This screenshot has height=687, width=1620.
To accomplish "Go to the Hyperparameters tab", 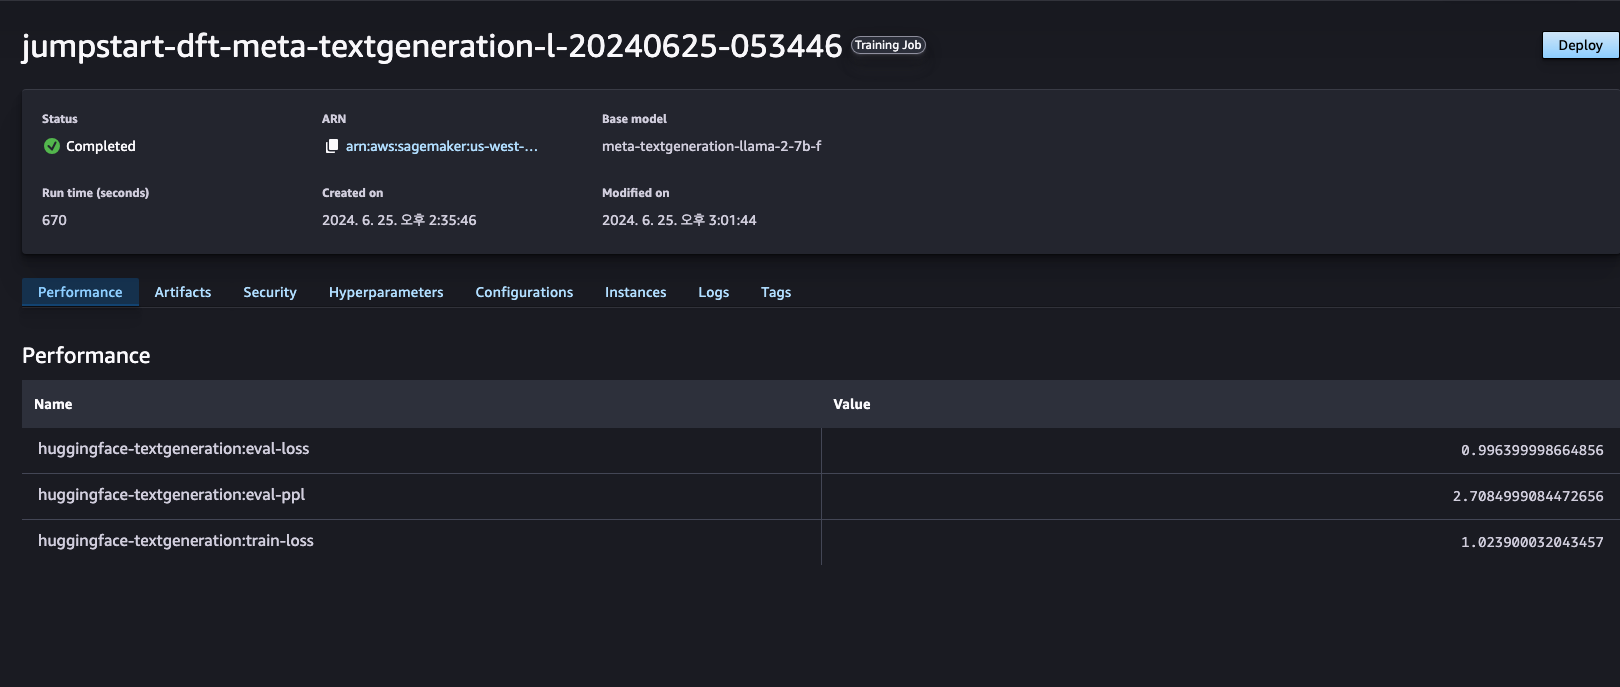I will click(386, 292).
